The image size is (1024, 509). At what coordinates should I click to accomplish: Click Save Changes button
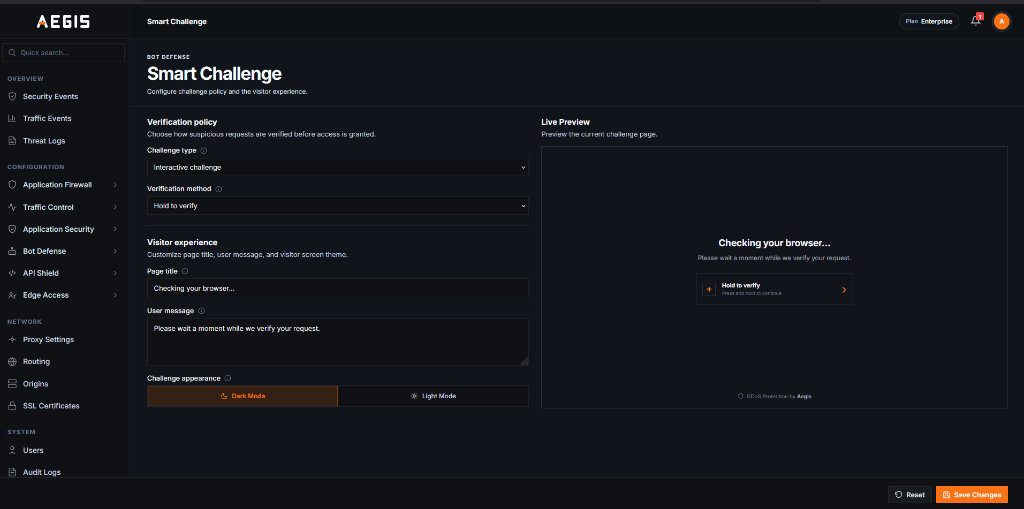[x=972, y=495]
